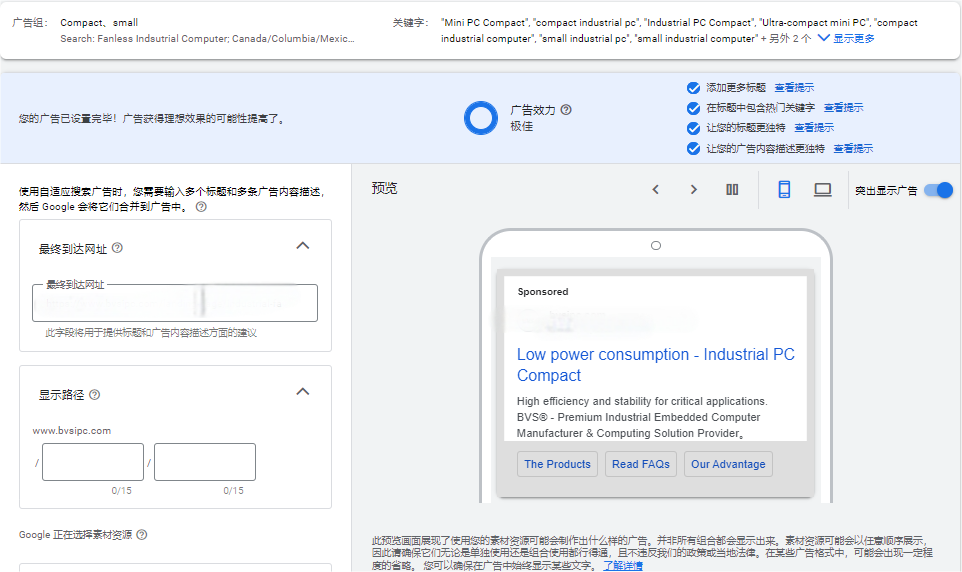962x572 pixels.
Task: Expand keywords list with 显示更多
Action: pos(846,38)
